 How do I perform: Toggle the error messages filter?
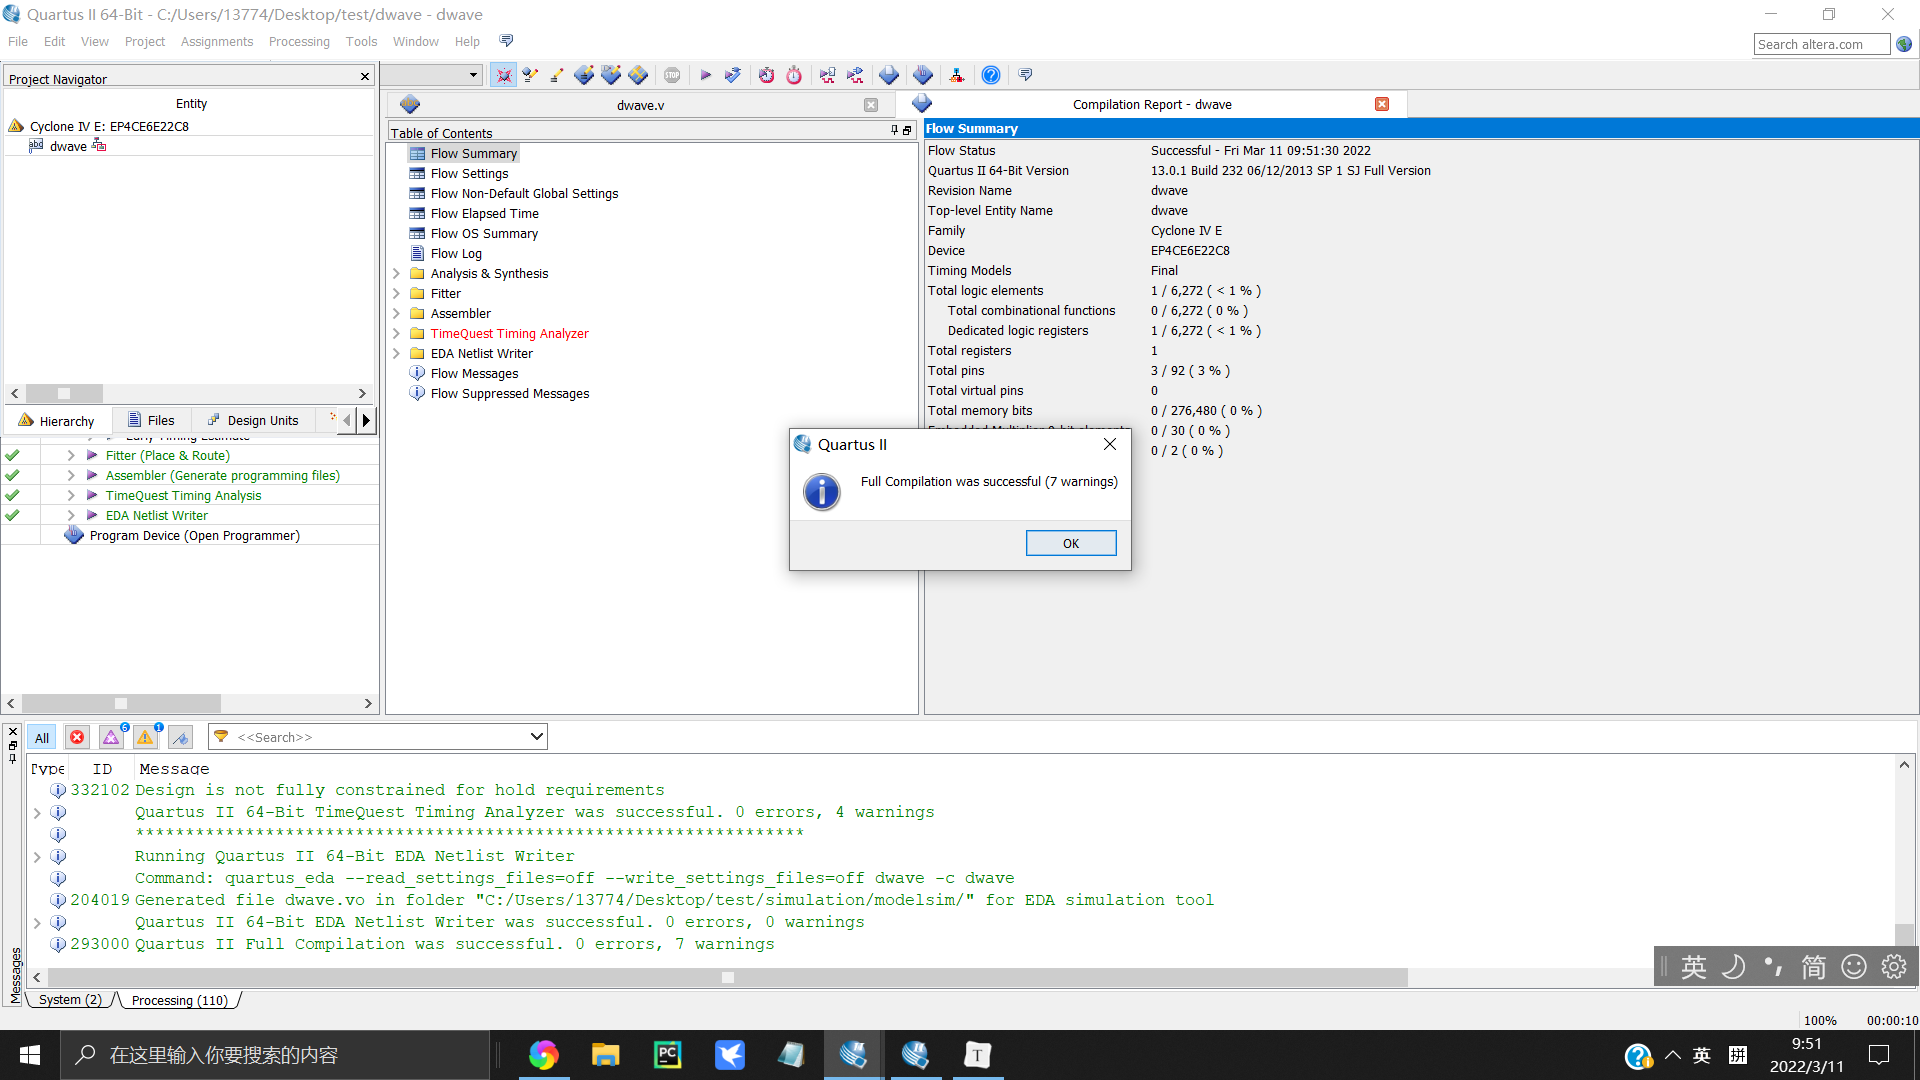pos(77,738)
